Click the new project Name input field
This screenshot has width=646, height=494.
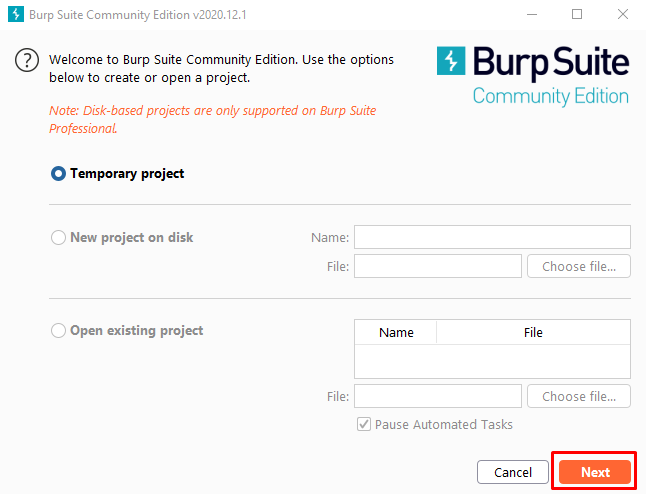tap(492, 237)
